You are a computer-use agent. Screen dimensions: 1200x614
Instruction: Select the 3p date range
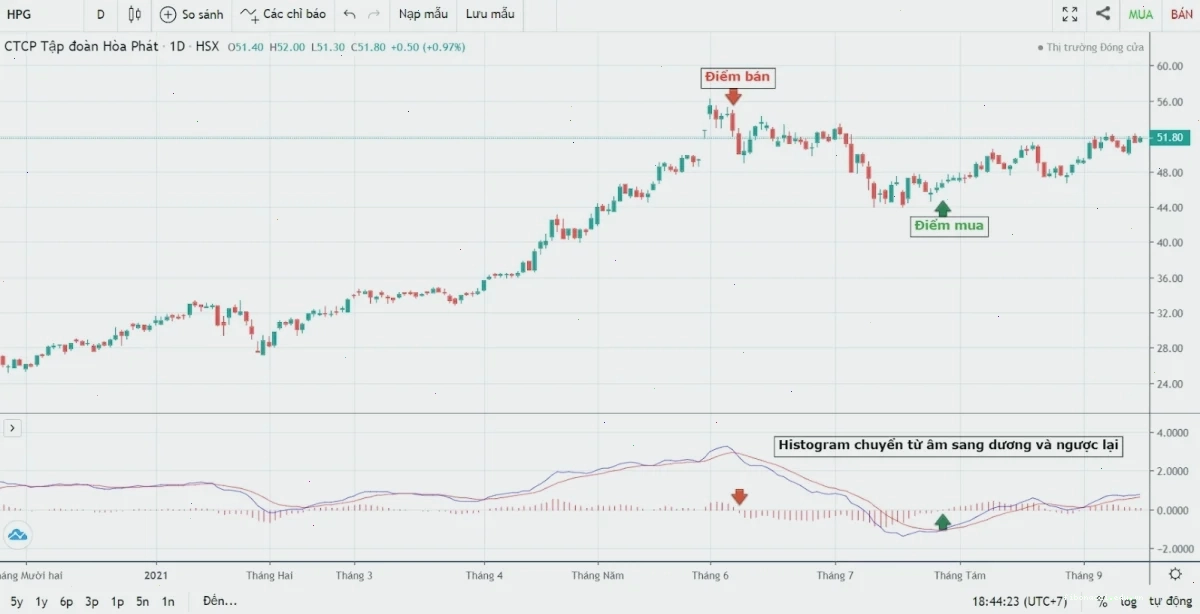pos(92,601)
